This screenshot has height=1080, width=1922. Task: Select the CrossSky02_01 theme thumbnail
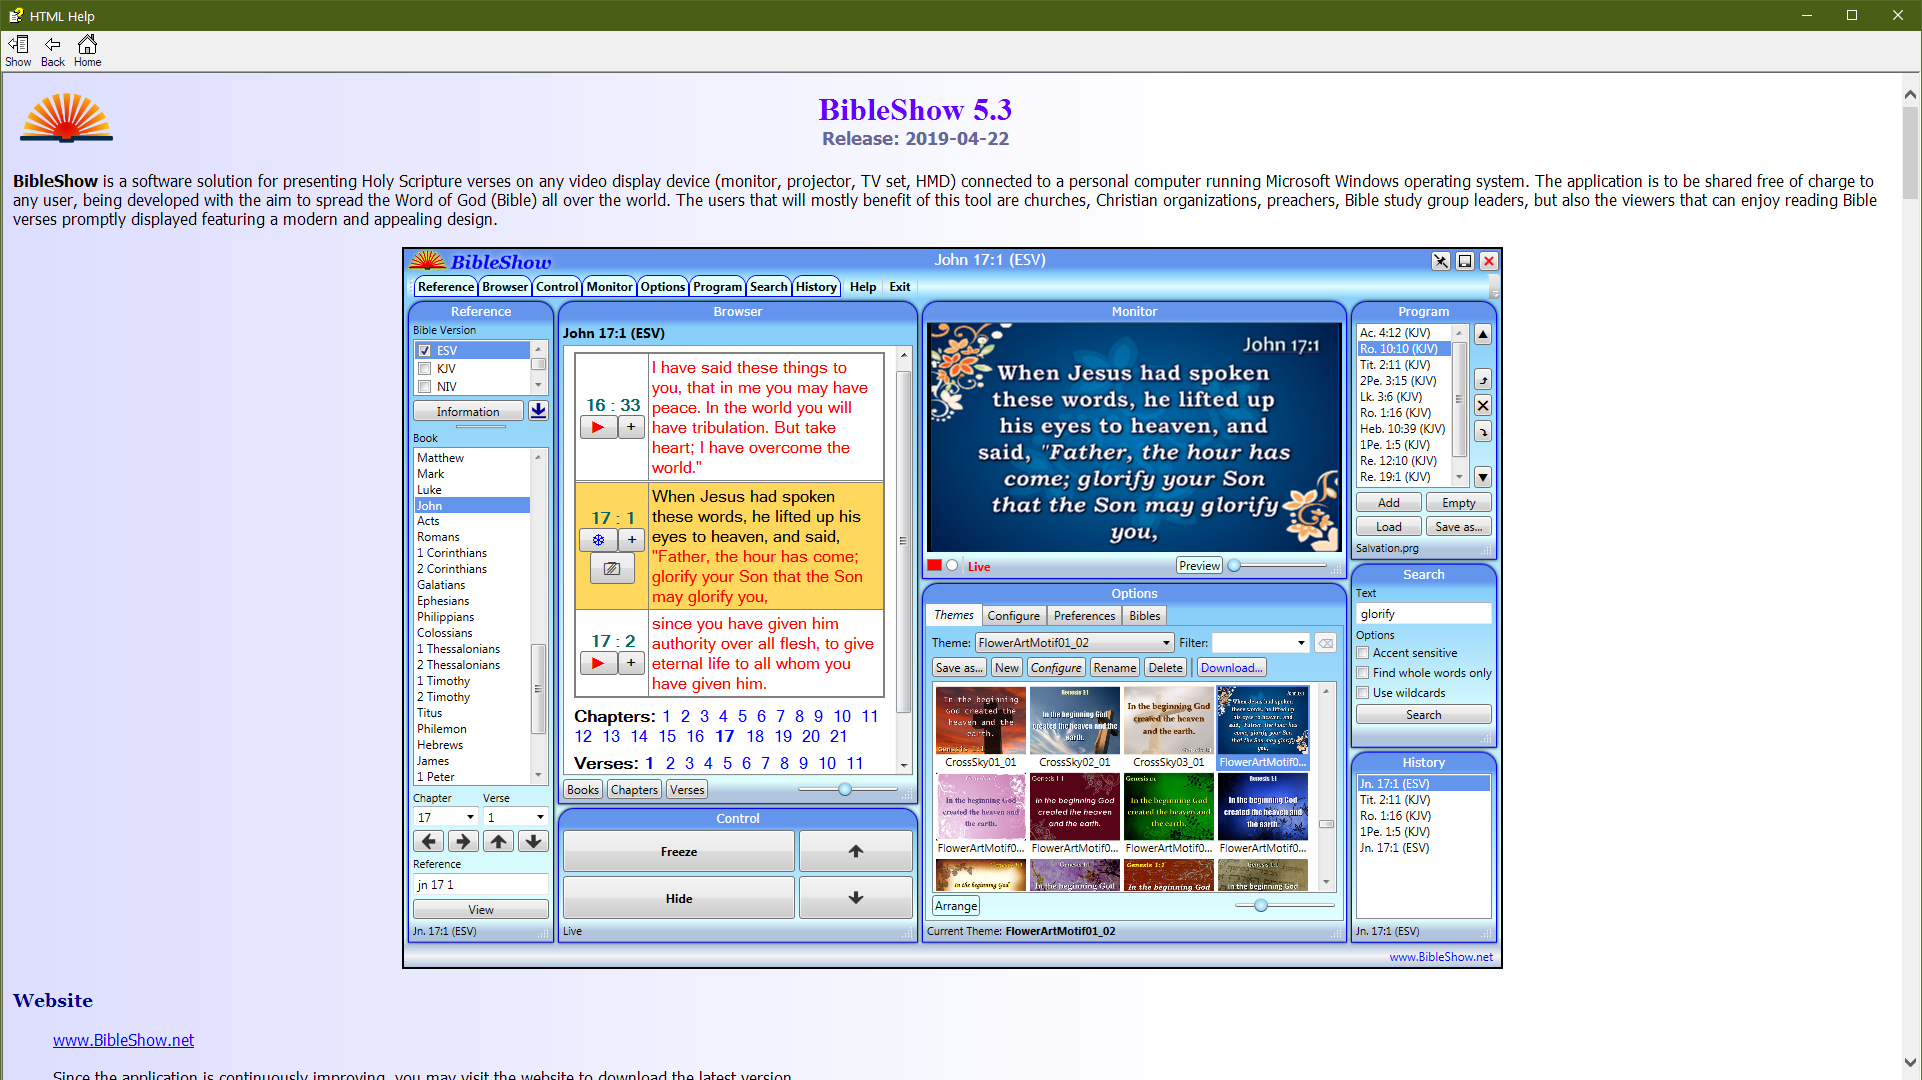coord(1074,722)
